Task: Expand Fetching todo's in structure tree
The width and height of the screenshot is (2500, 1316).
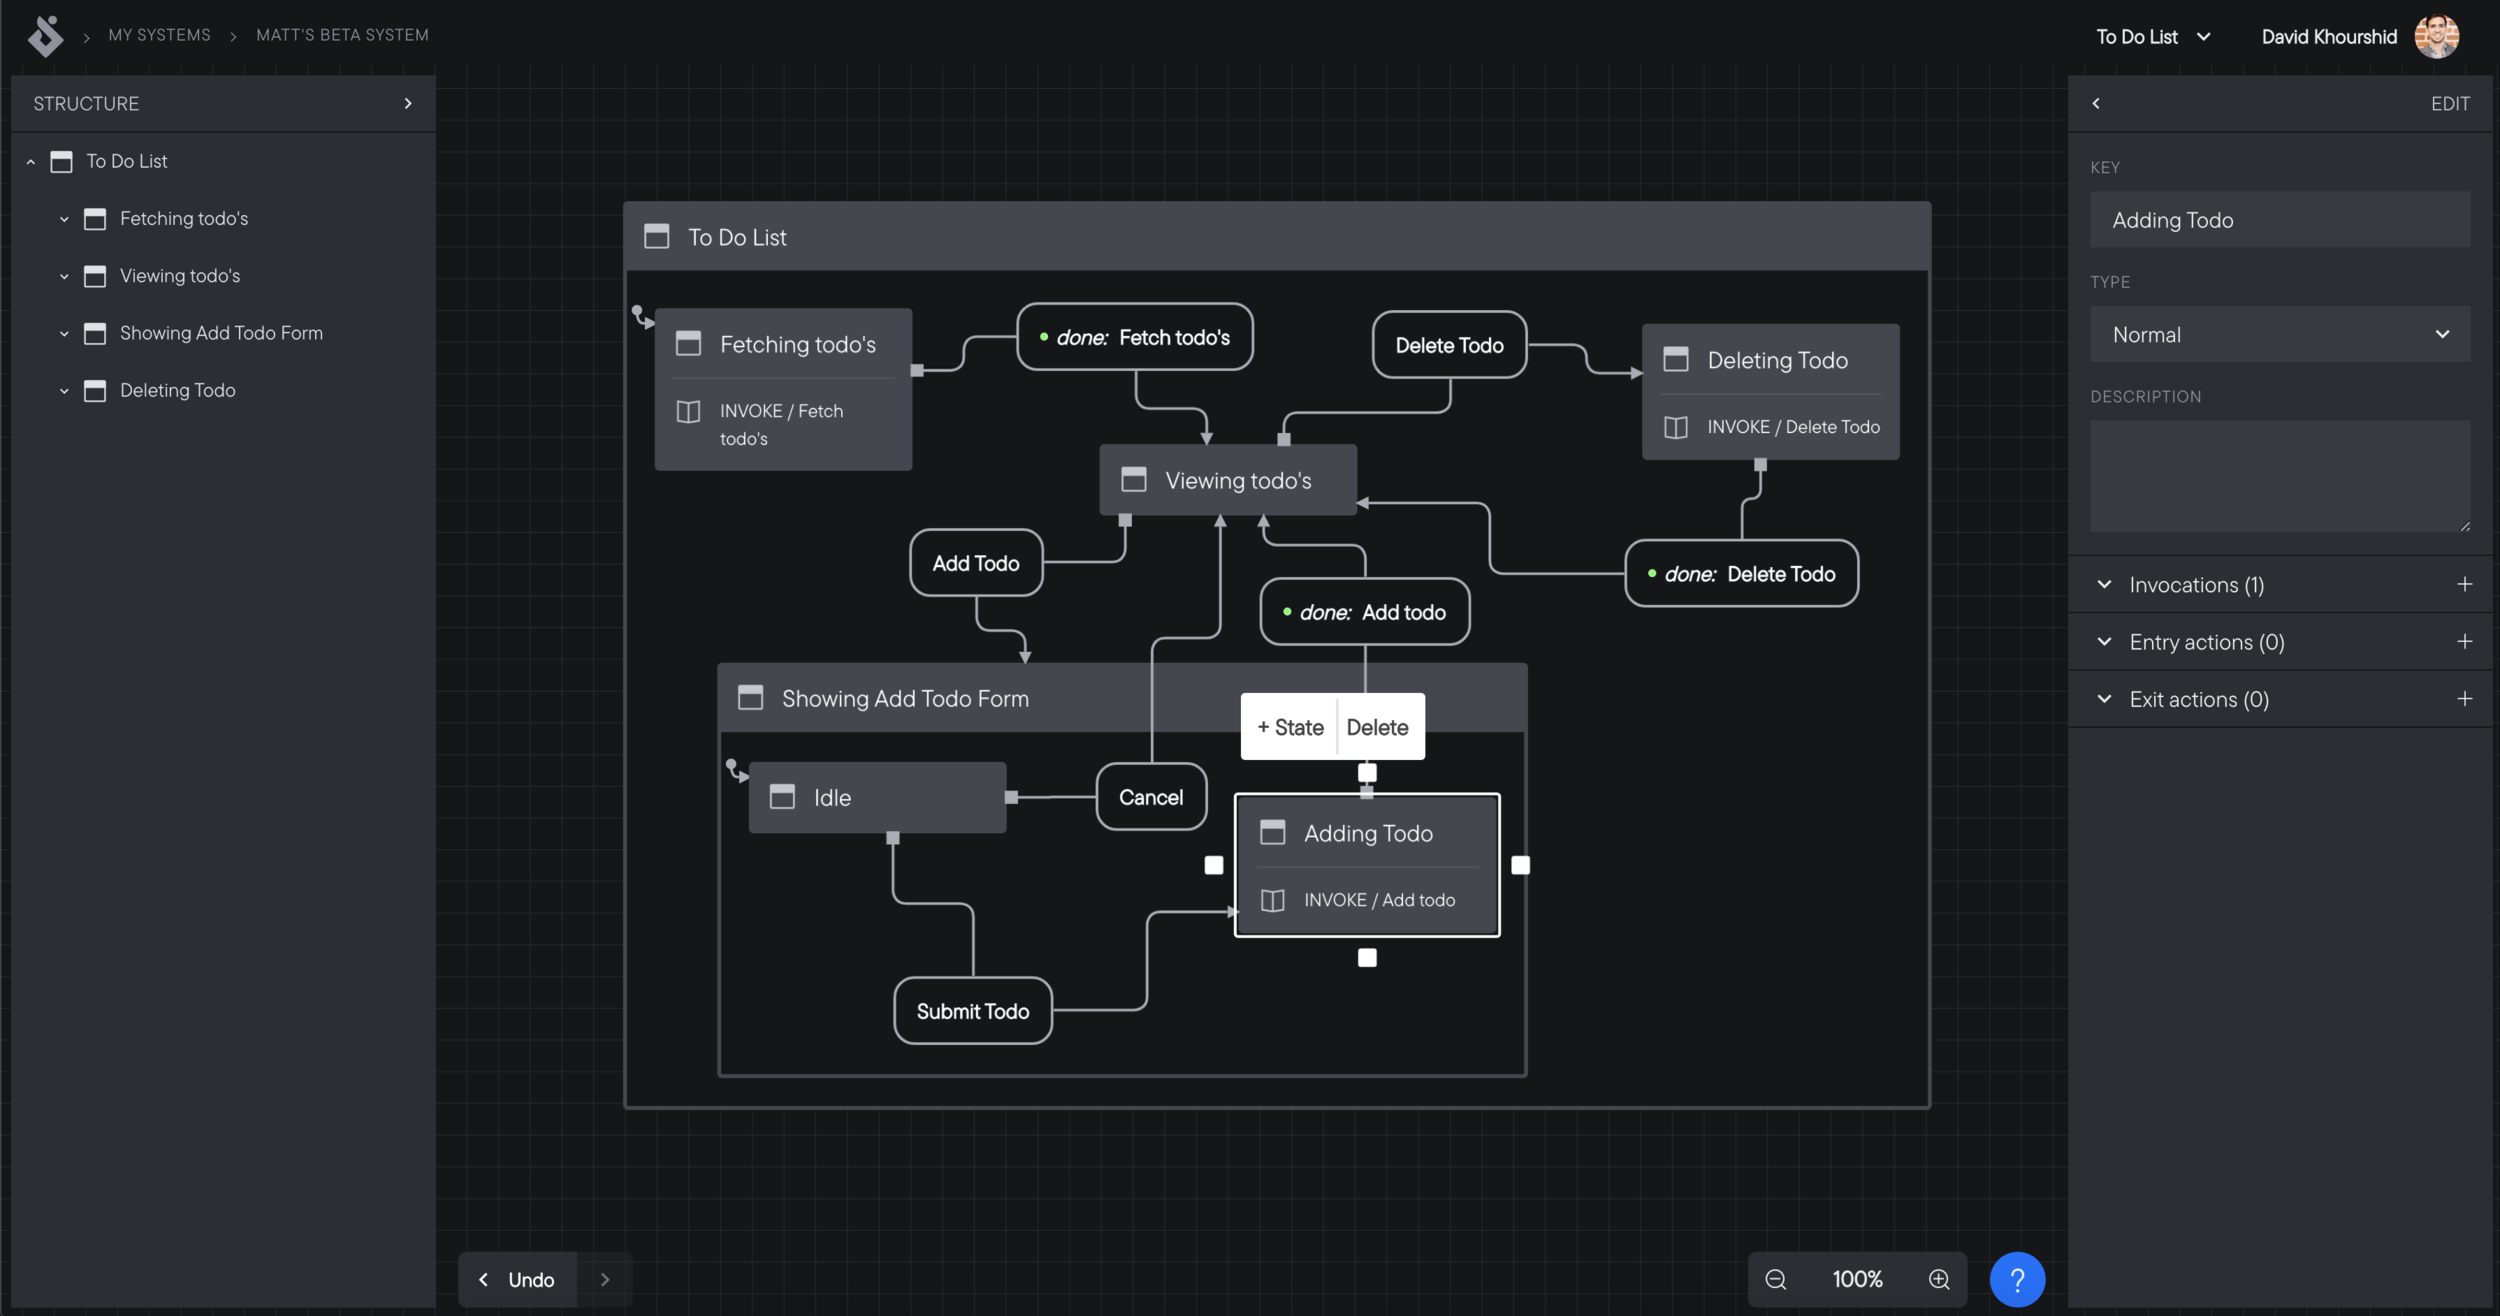Action: (64, 219)
